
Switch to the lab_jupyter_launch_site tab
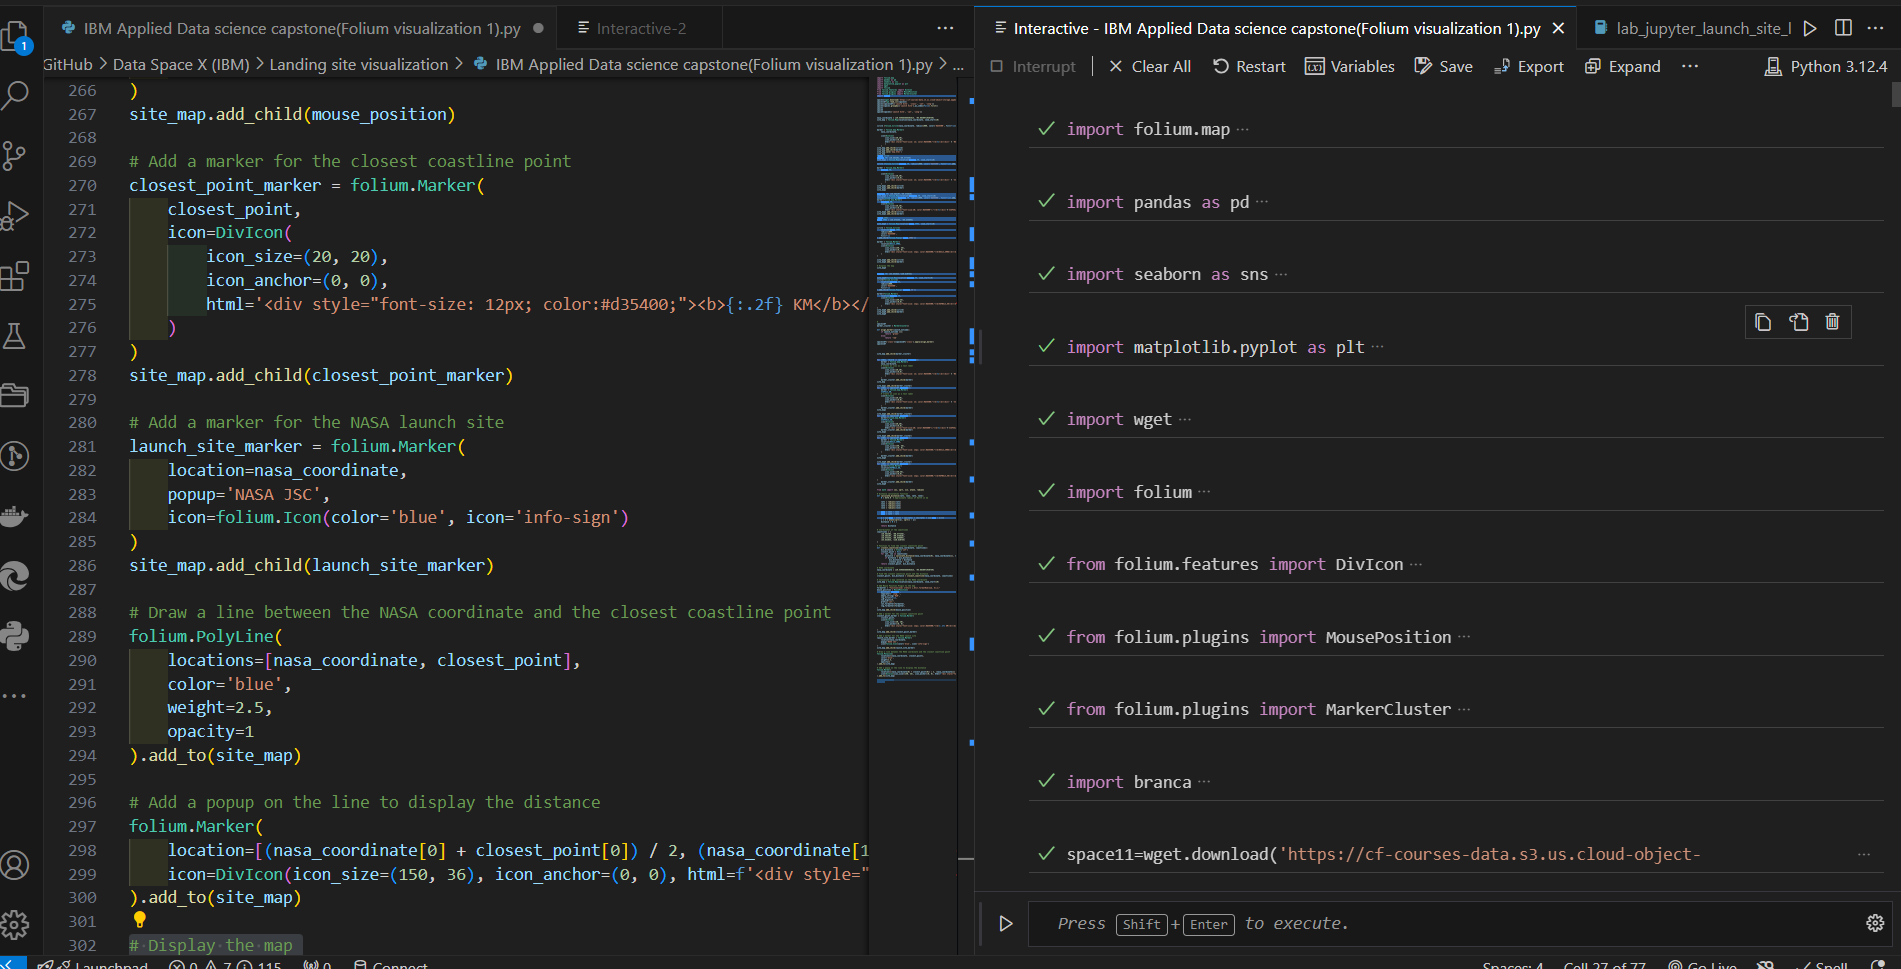click(x=1702, y=29)
